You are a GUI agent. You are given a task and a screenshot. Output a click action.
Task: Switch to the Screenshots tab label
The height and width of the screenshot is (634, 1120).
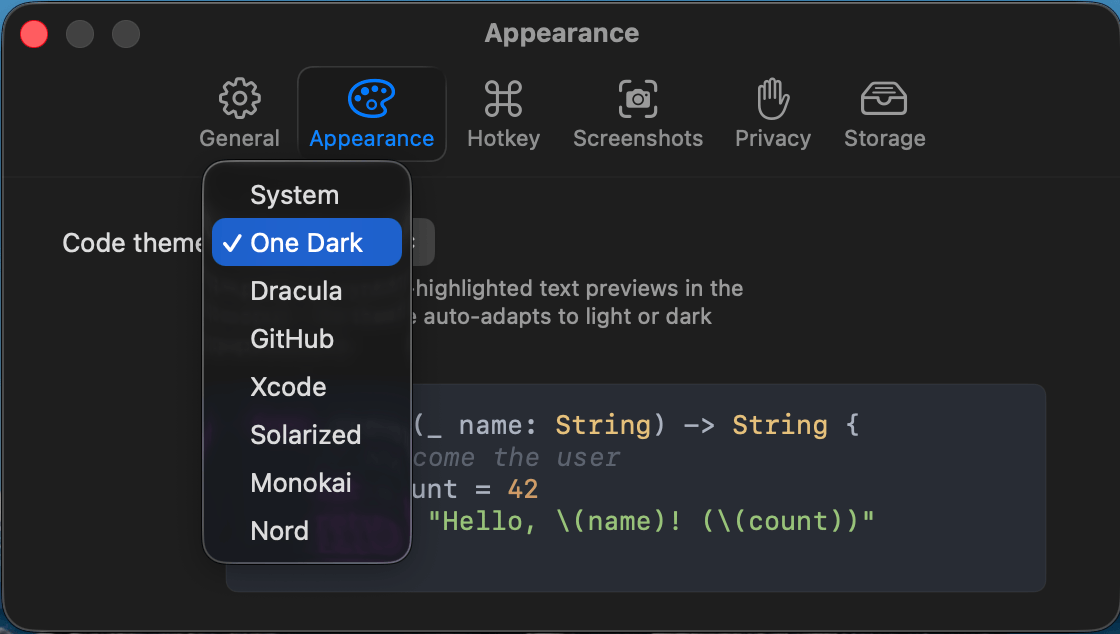coord(638,138)
